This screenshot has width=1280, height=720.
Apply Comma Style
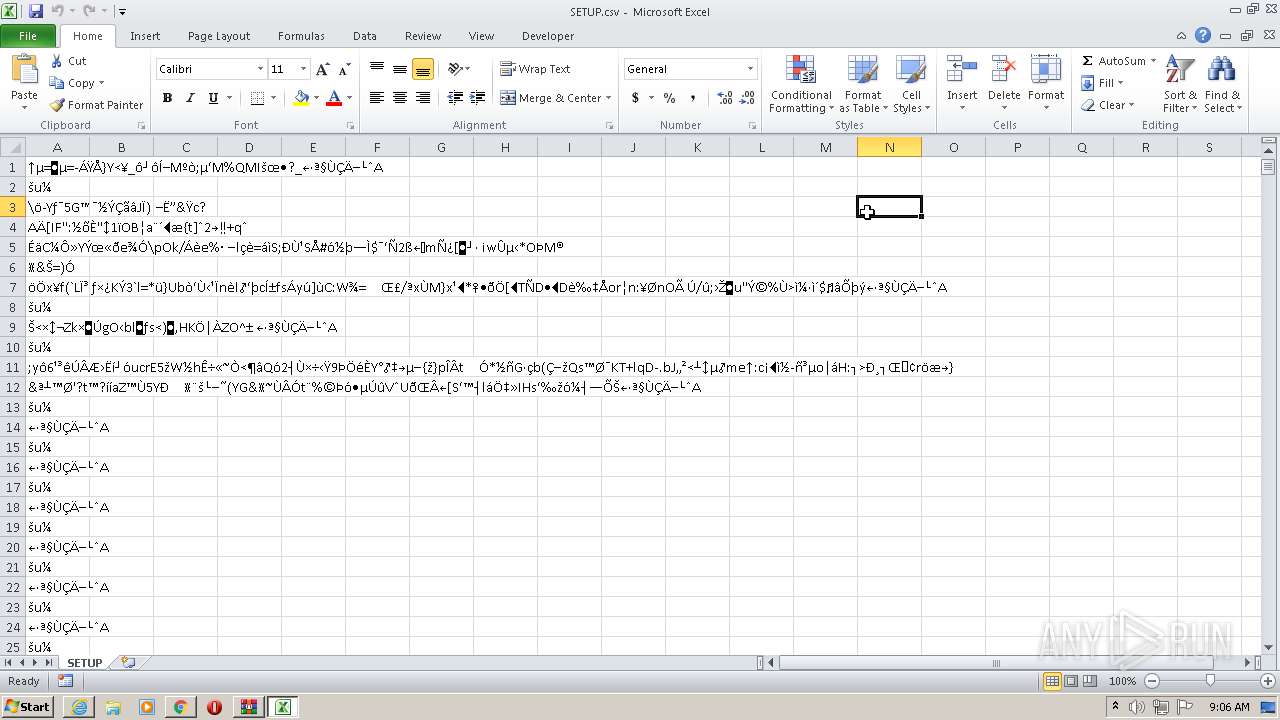coord(692,98)
